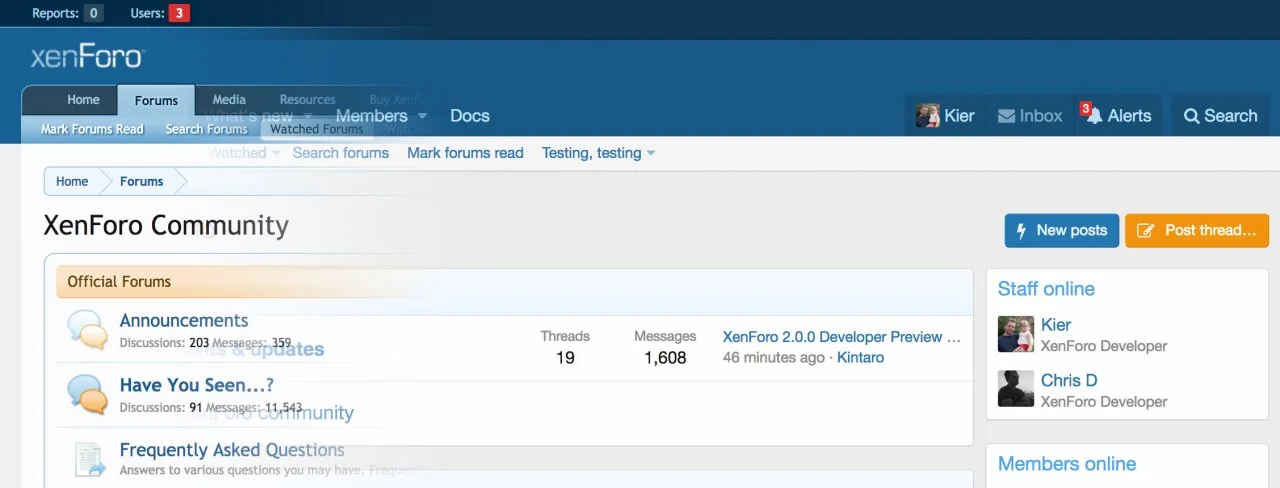Click the Frequently Asked Questions document icon
The image size is (1280, 488).
pyautogui.click(x=89, y=459)
